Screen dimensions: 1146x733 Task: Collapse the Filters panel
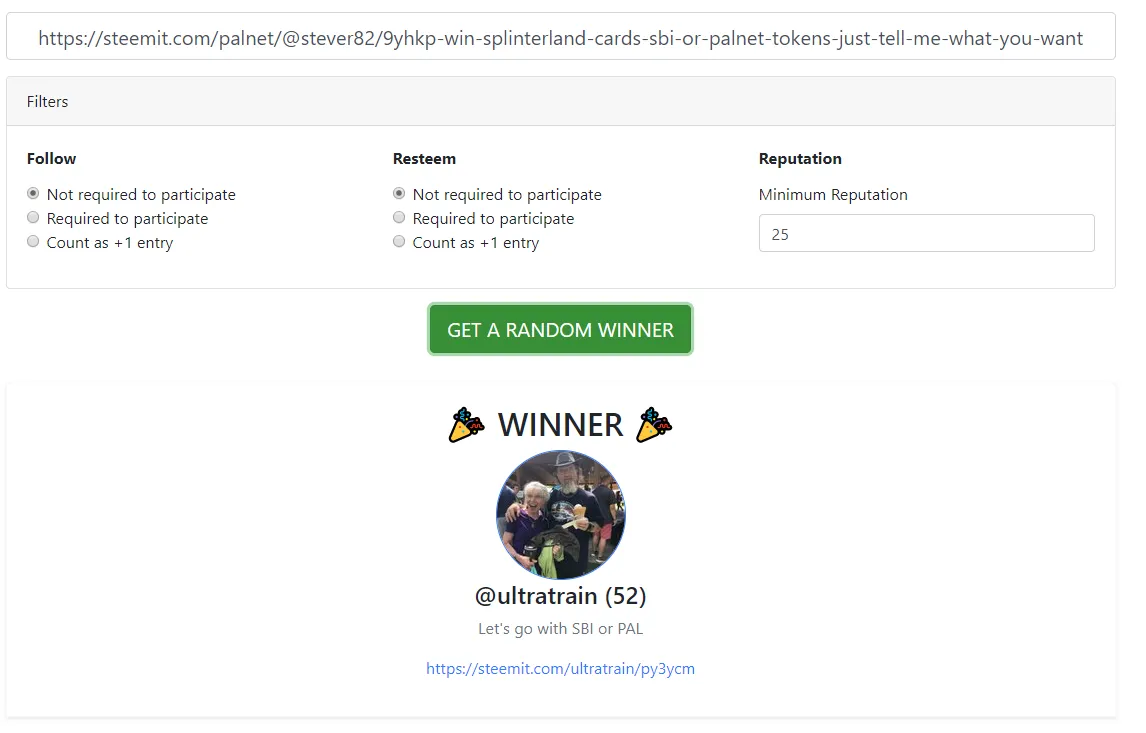[x=47, y=101]
